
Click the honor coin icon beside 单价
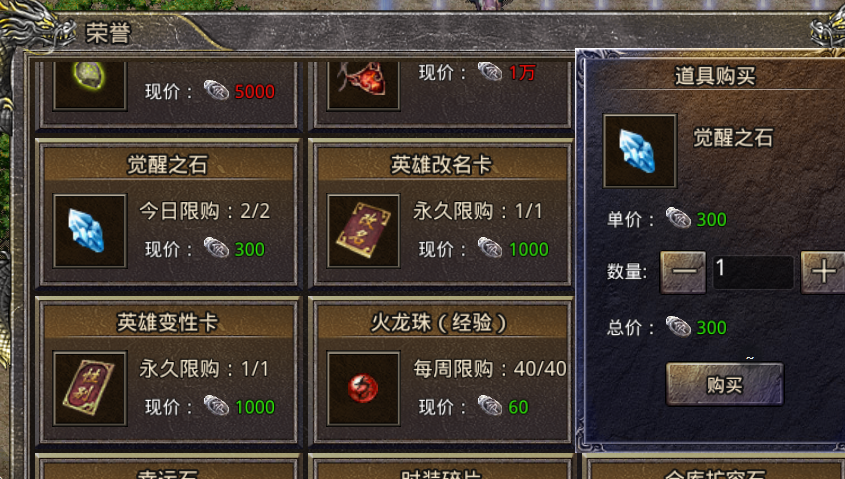(x=678, y=218)
